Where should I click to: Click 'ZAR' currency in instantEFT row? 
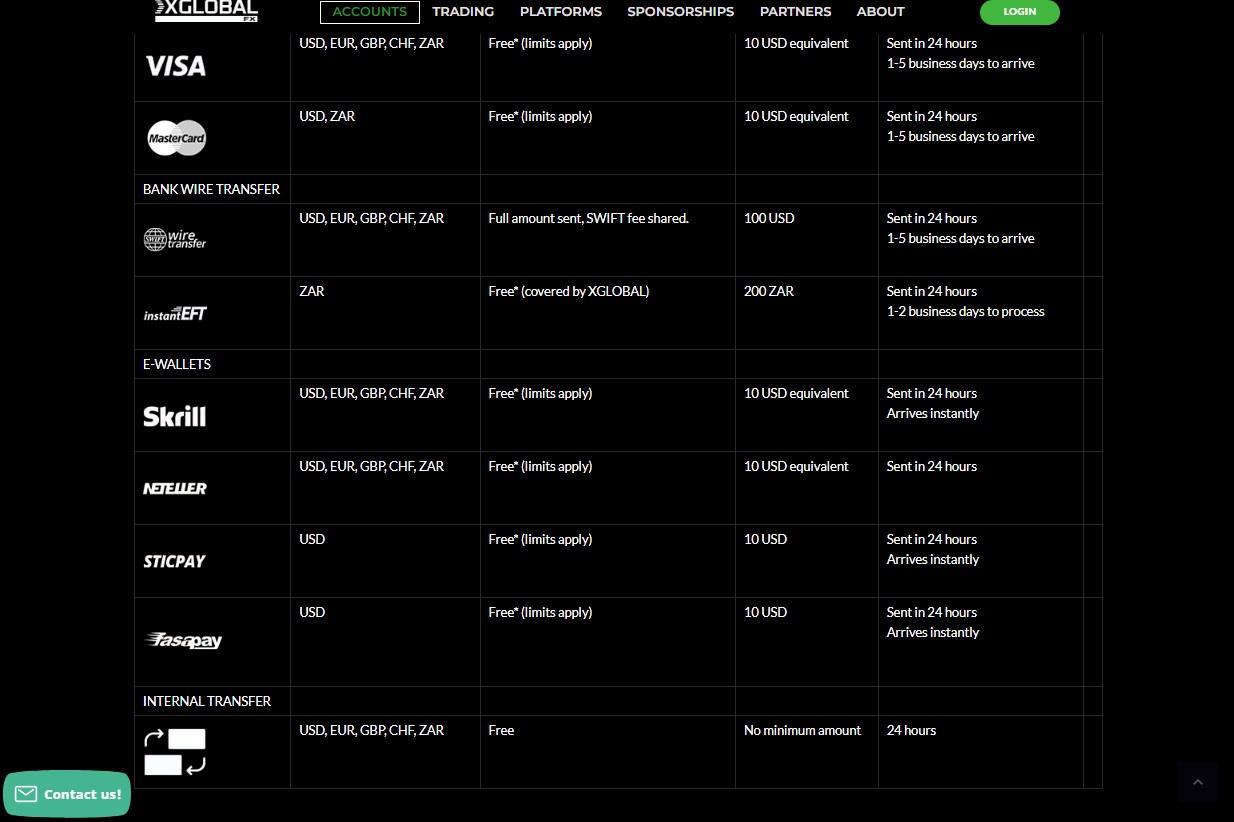point(312,291)
